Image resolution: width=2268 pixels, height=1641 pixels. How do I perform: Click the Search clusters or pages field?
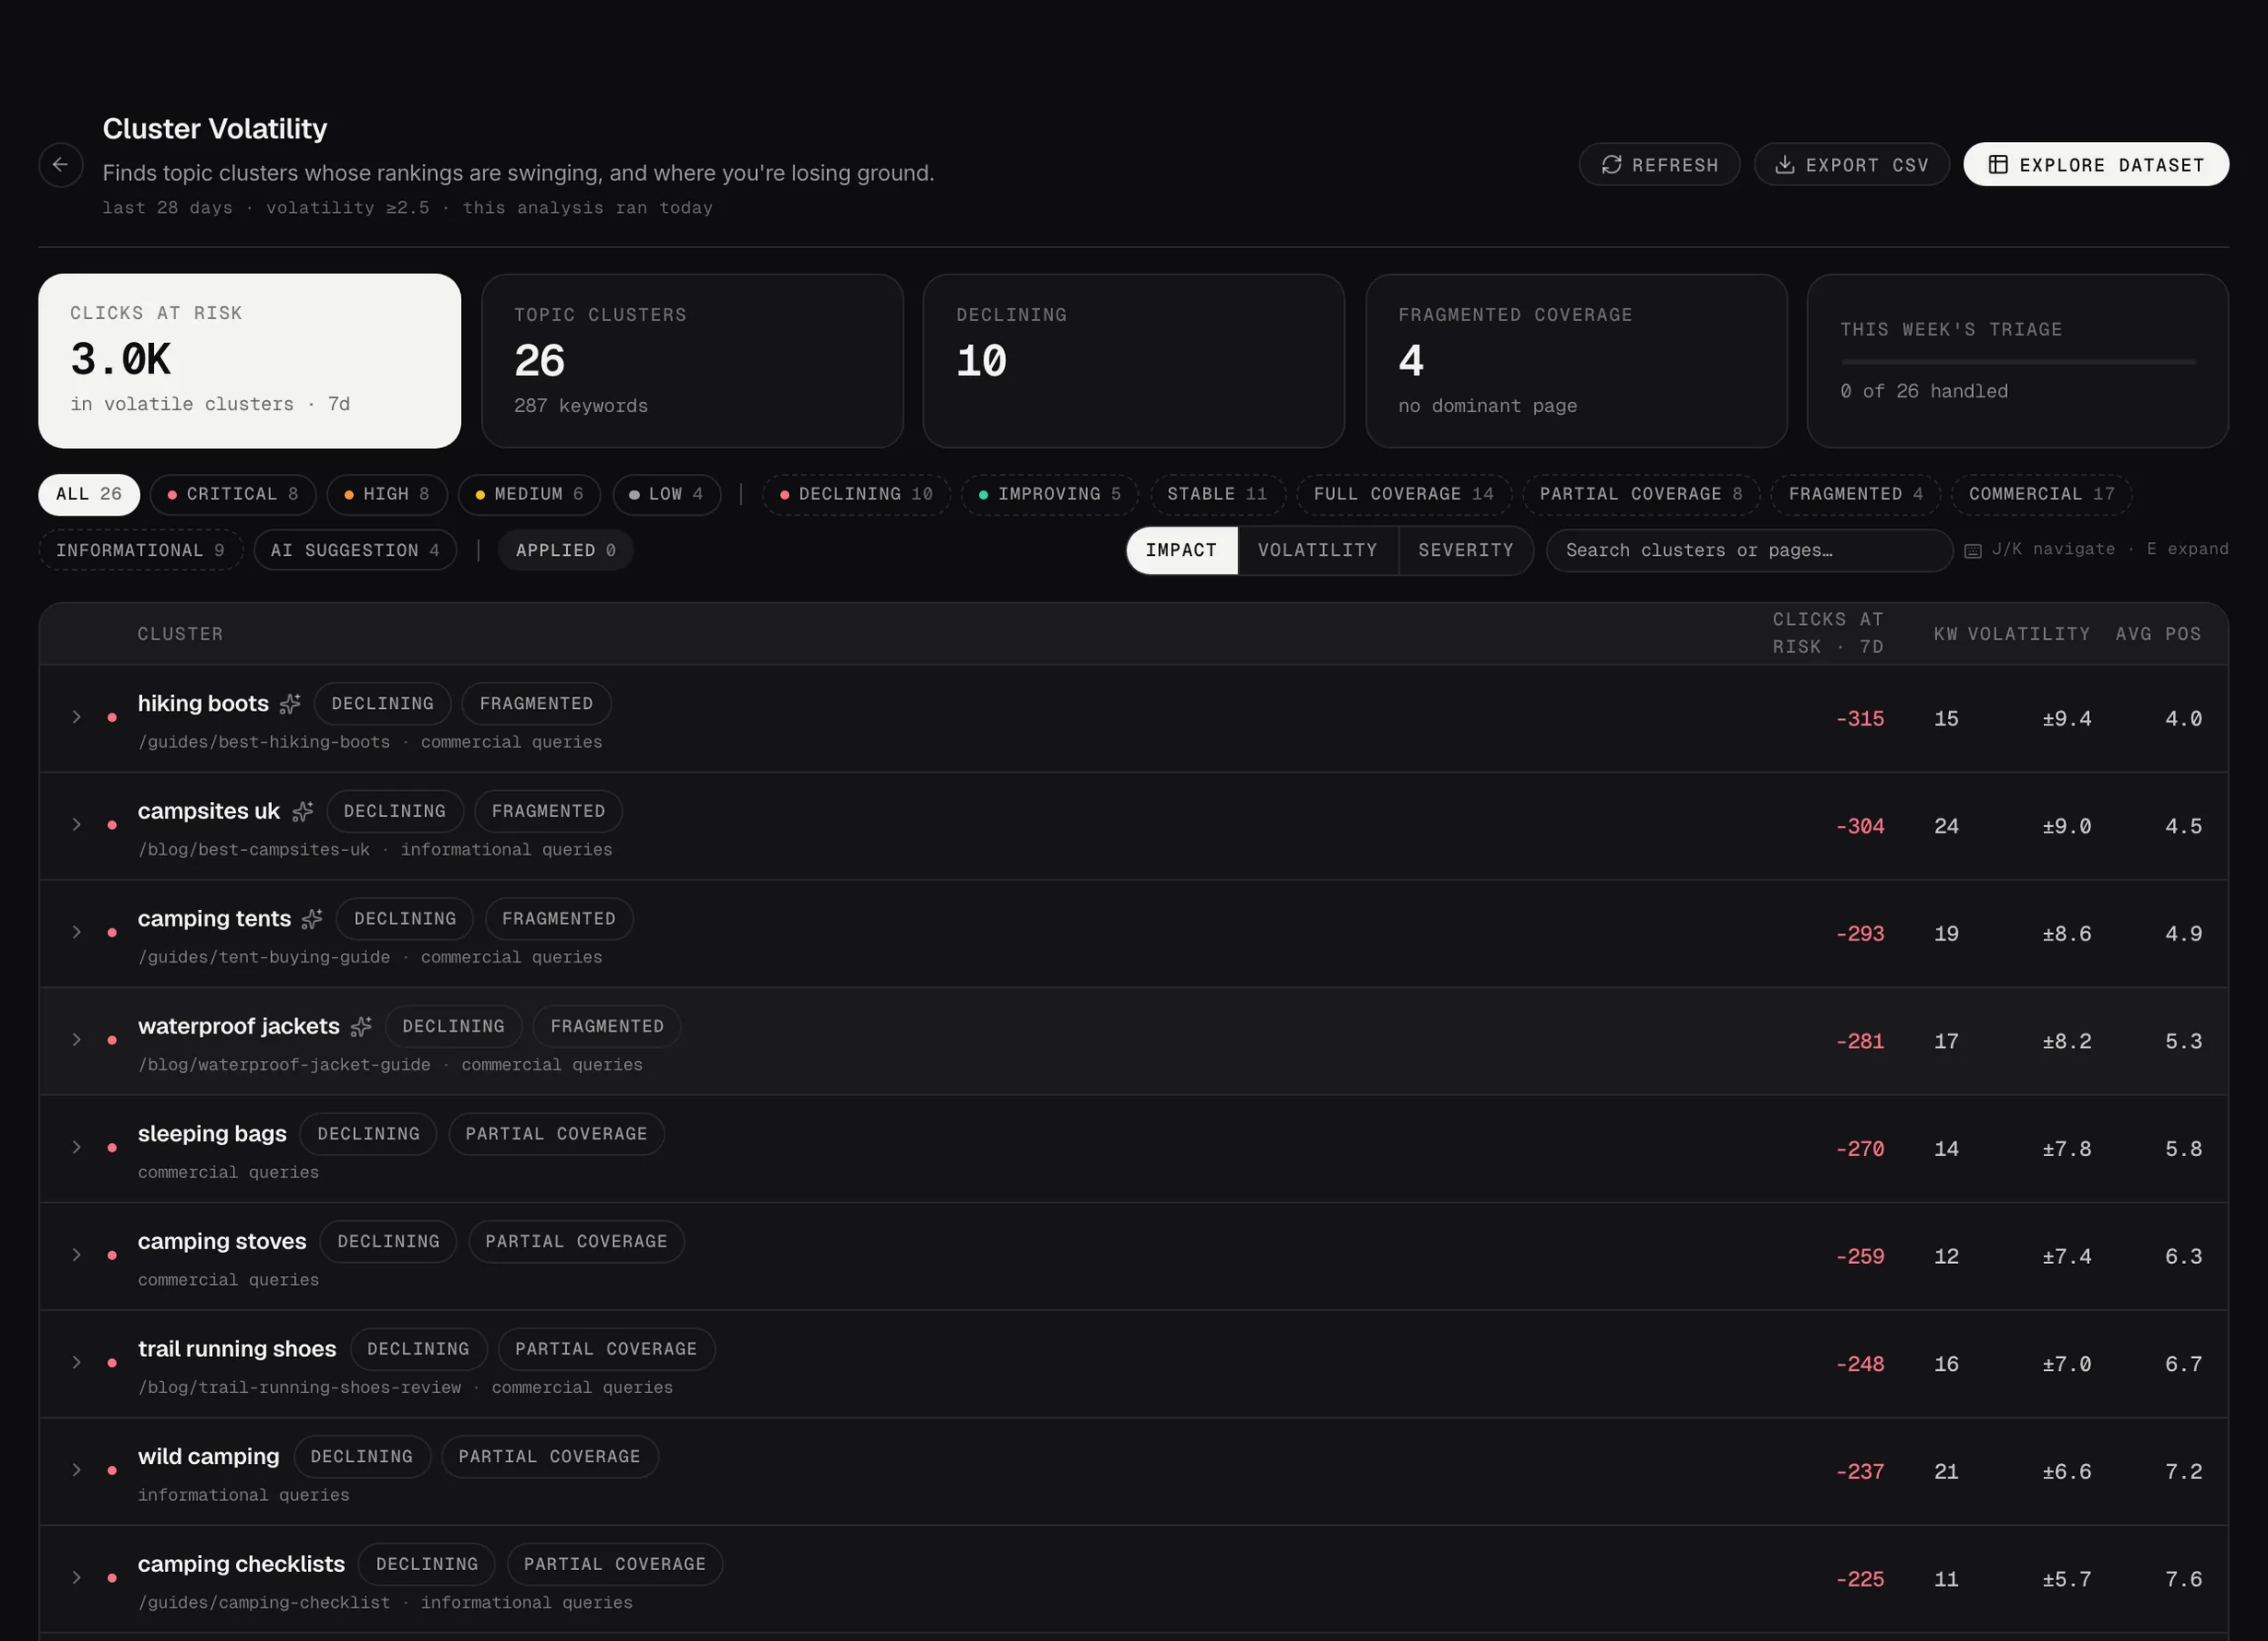(x=1749, y=550)
